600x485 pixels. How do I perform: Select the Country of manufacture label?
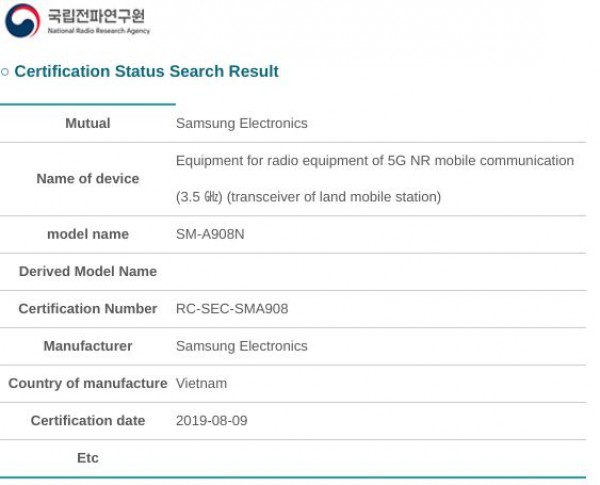coord(88,383)
